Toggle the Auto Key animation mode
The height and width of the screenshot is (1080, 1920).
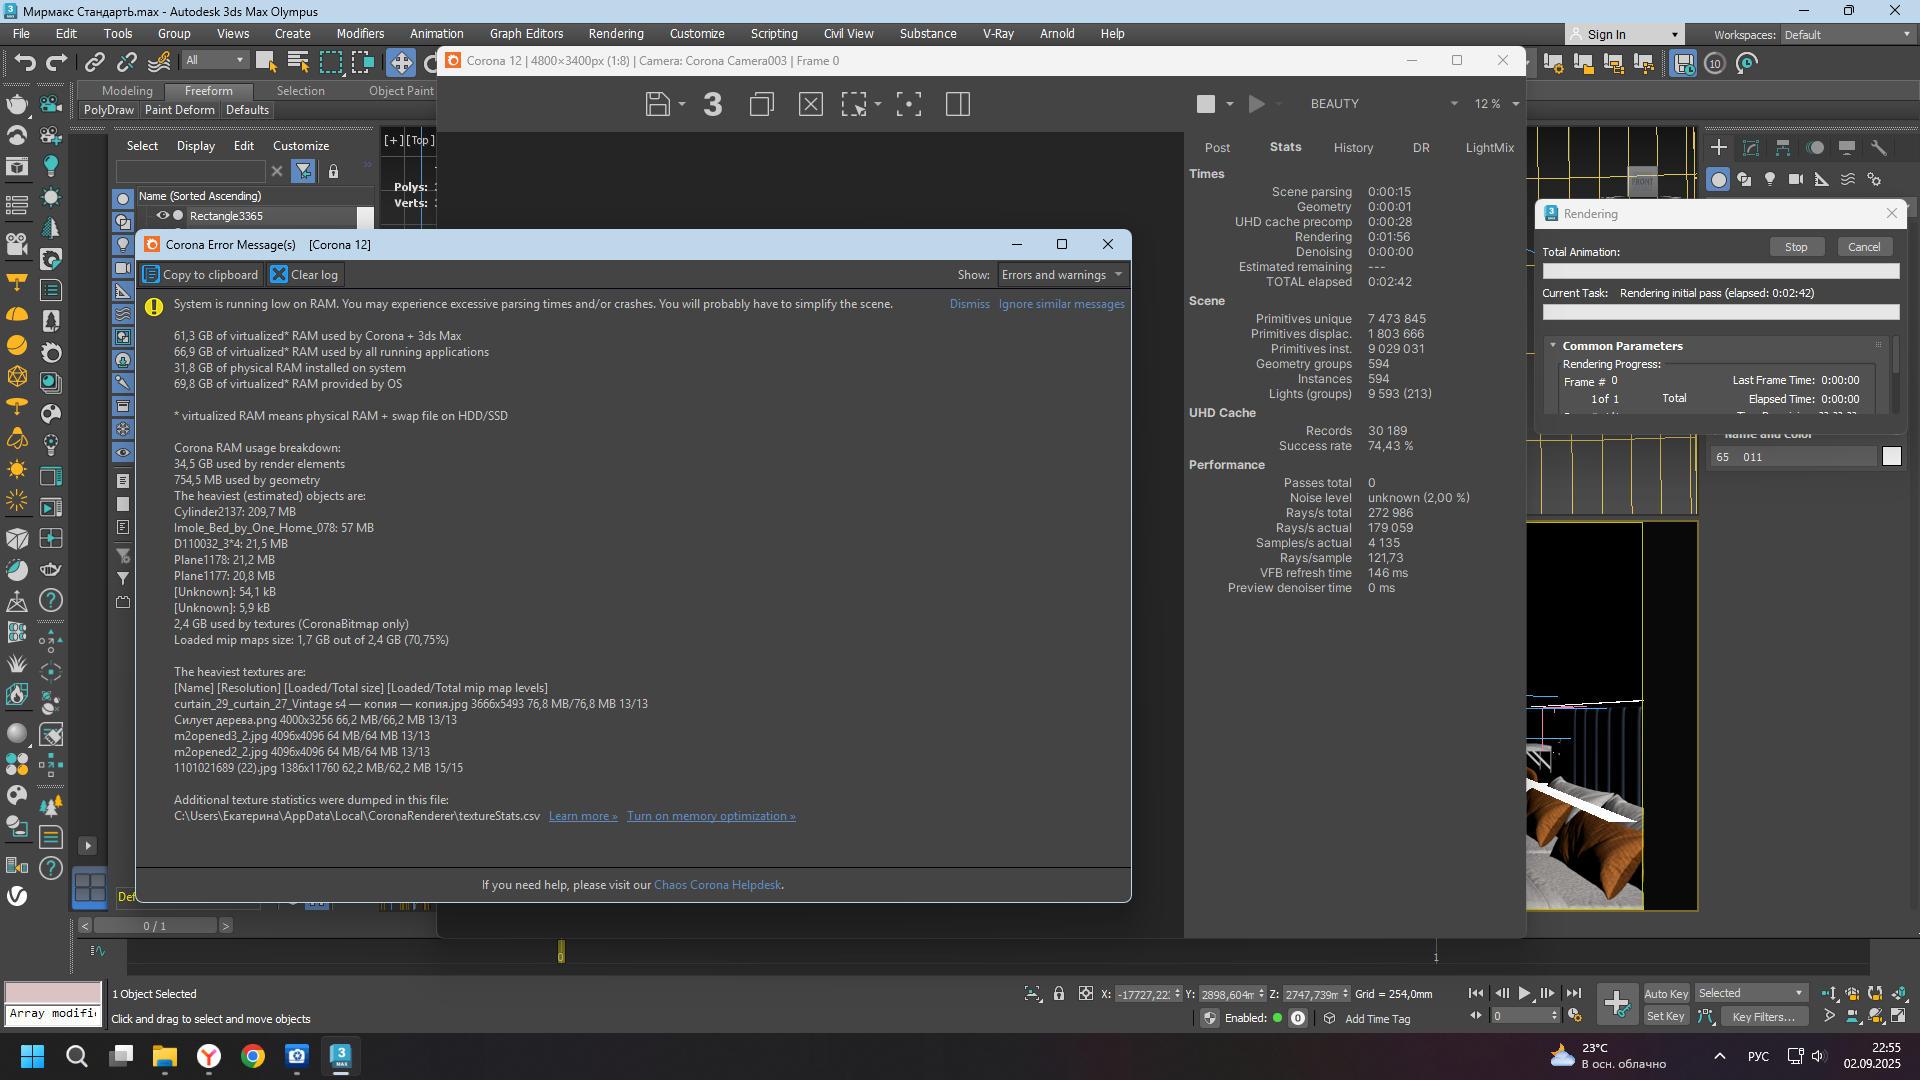pyautogui.click(x=1666, y=993)
